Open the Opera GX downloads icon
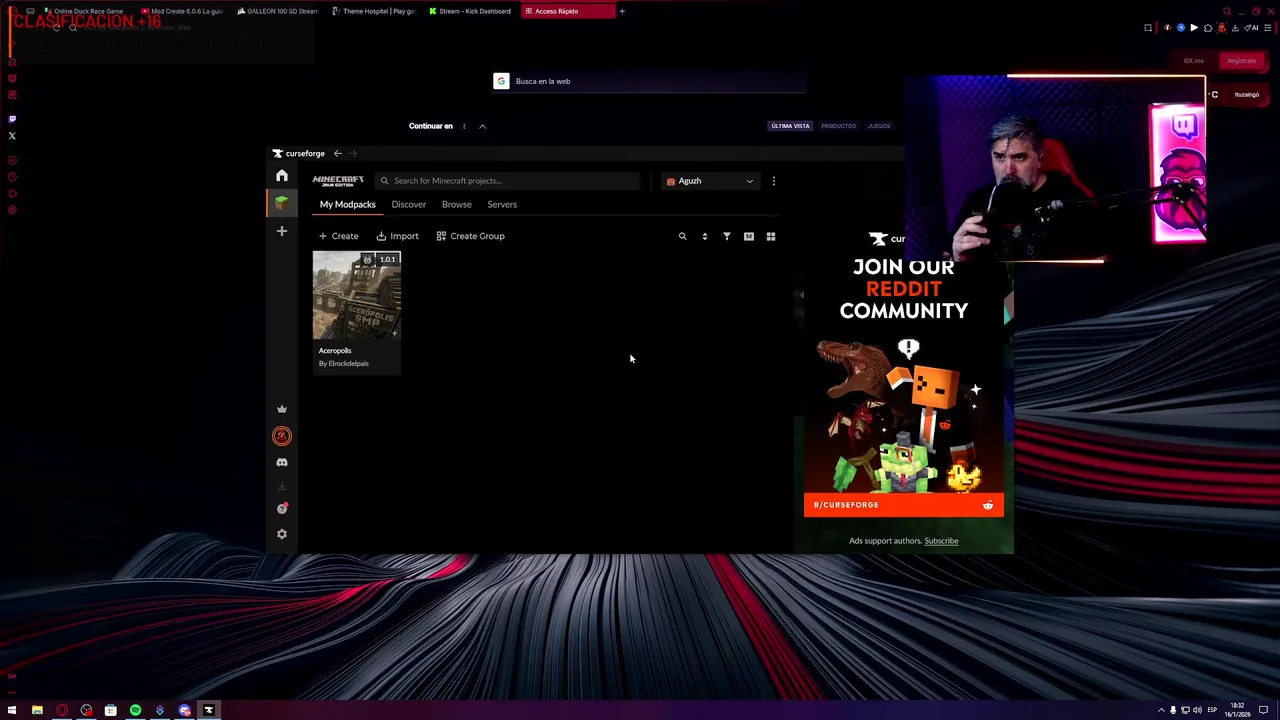 (1235, 28)
